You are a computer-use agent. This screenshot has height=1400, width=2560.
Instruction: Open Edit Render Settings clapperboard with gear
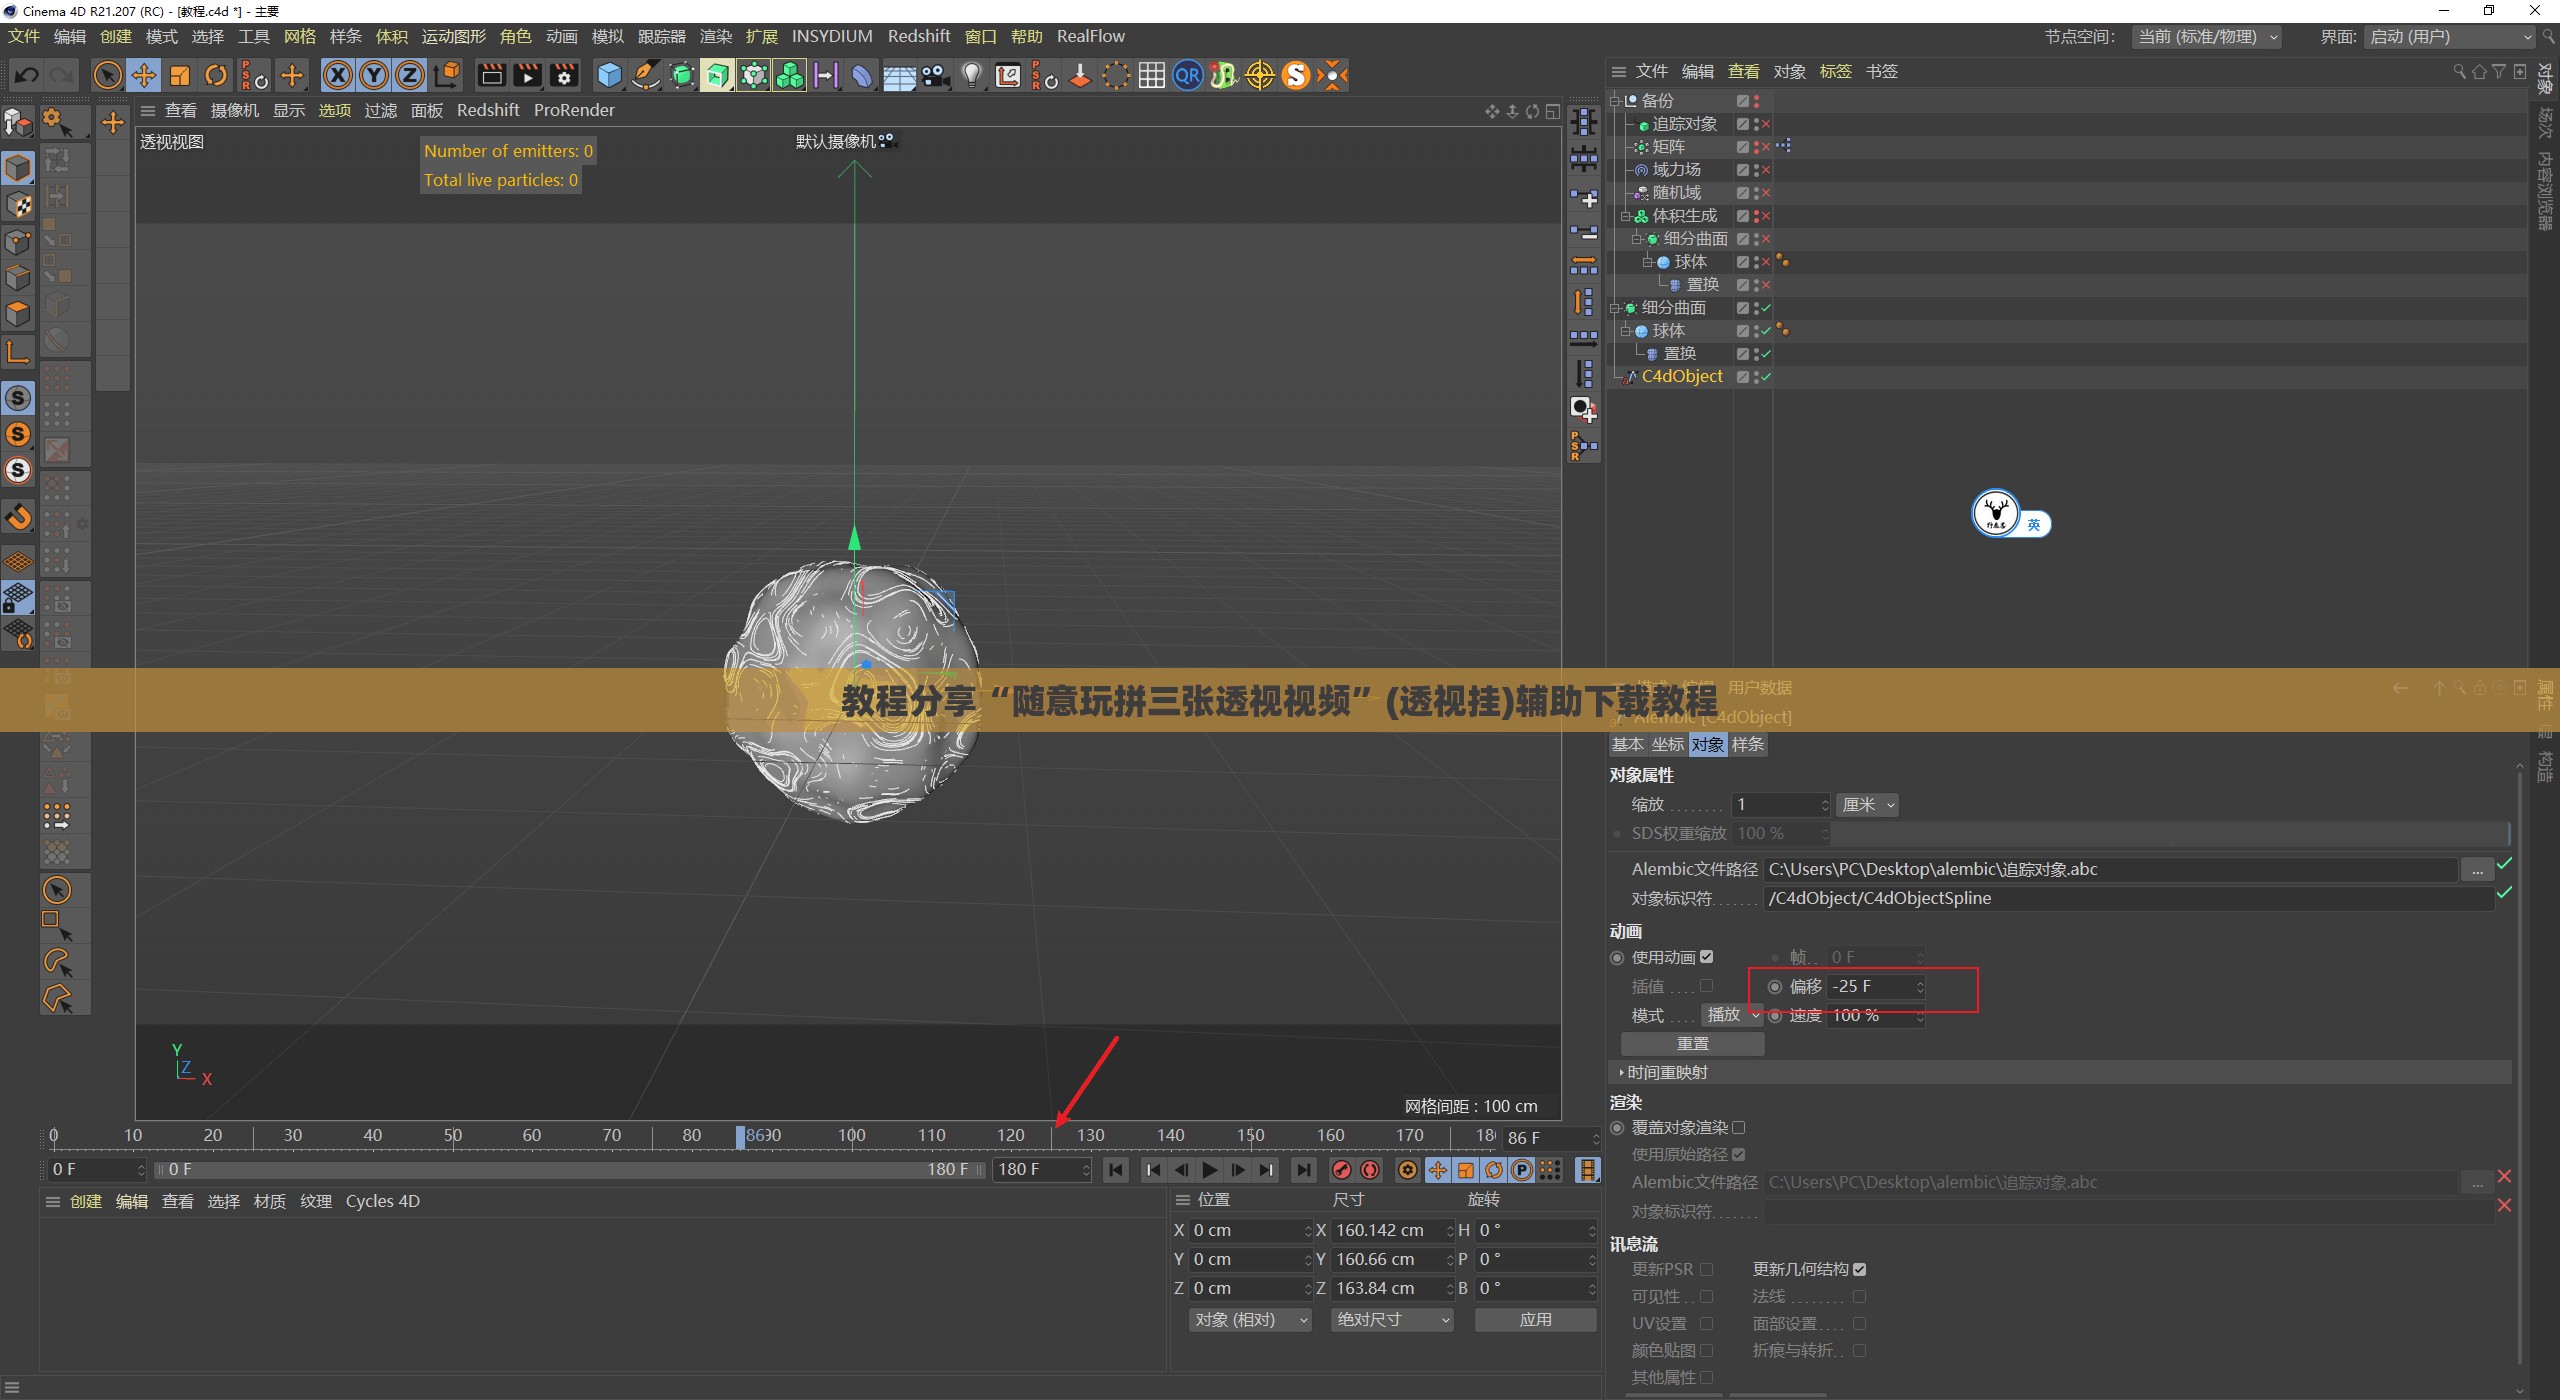click(564, 75)
